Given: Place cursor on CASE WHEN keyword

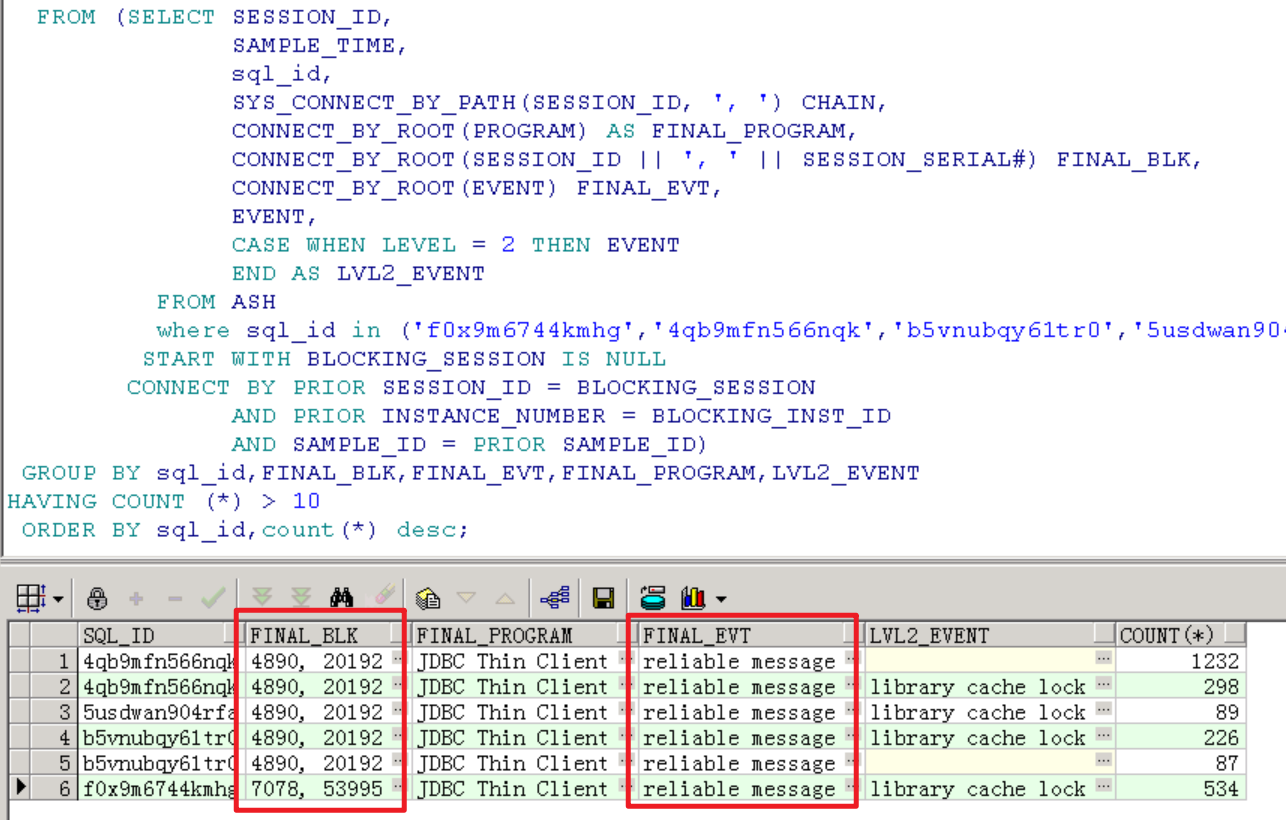Looking at the screenshot, I should 299,245.
